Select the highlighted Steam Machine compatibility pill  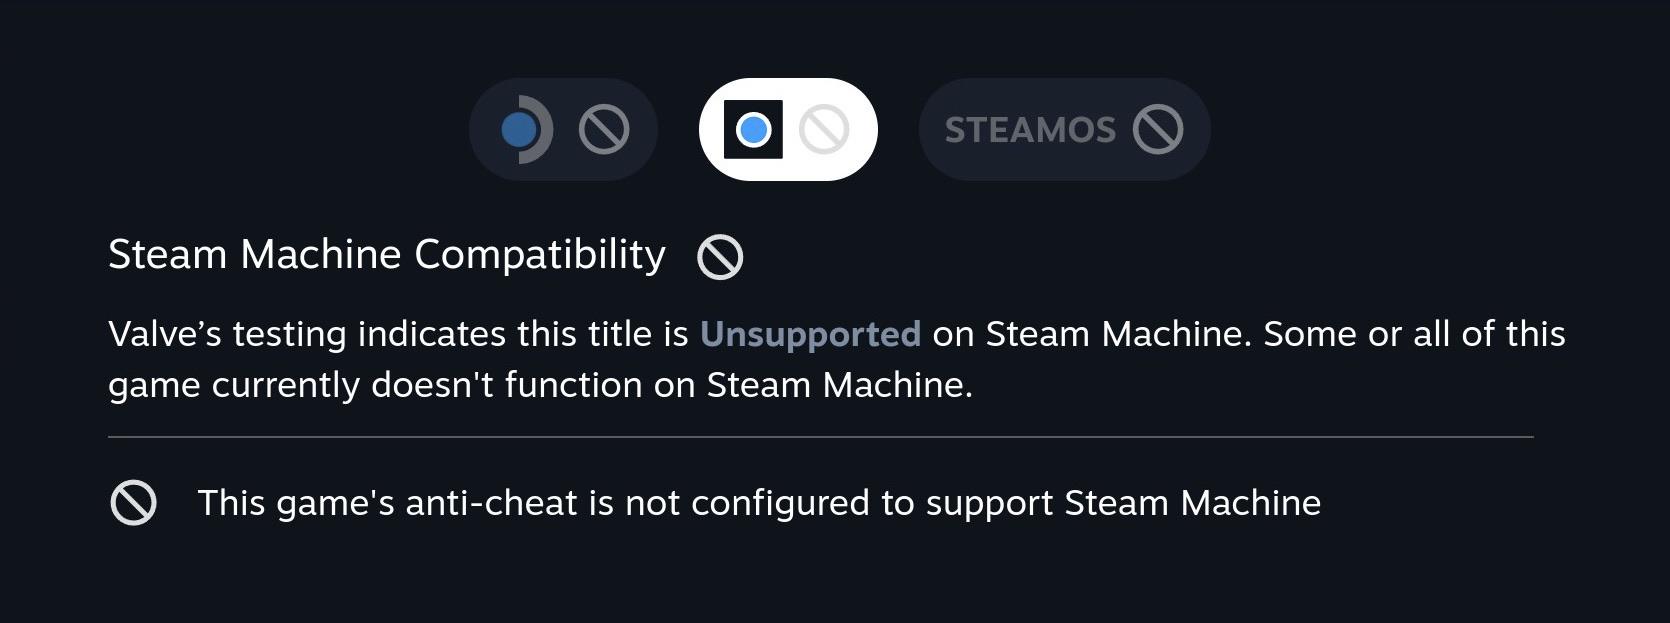[788, 130]
